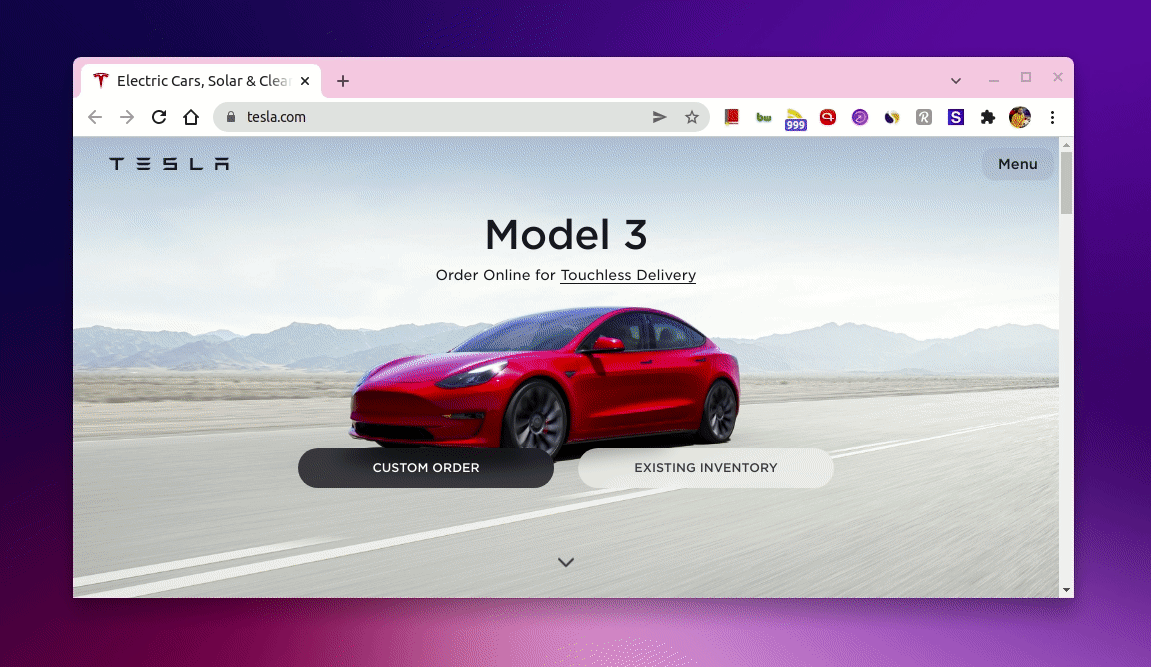
Task: Click the scrollbar down arrow
Action: [1066, 590]
